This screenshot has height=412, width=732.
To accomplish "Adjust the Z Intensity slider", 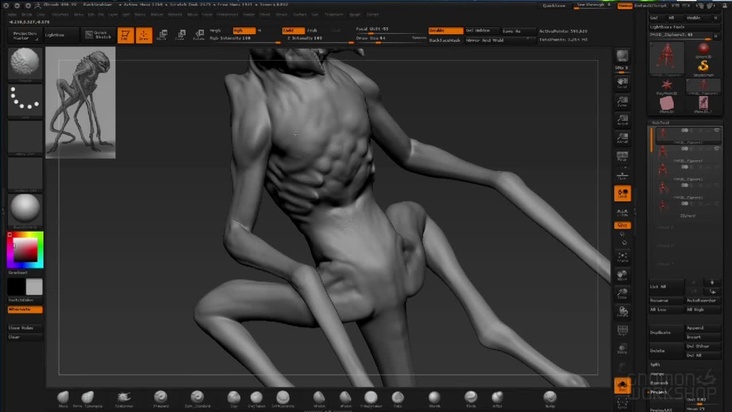I will 319,39.
